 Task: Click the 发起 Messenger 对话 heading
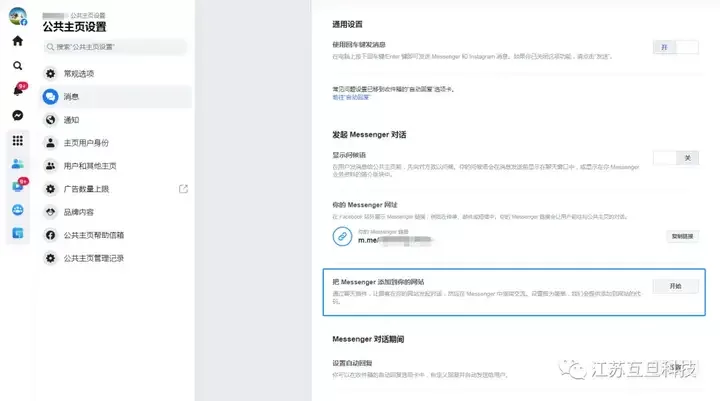[x=369, y=135]
